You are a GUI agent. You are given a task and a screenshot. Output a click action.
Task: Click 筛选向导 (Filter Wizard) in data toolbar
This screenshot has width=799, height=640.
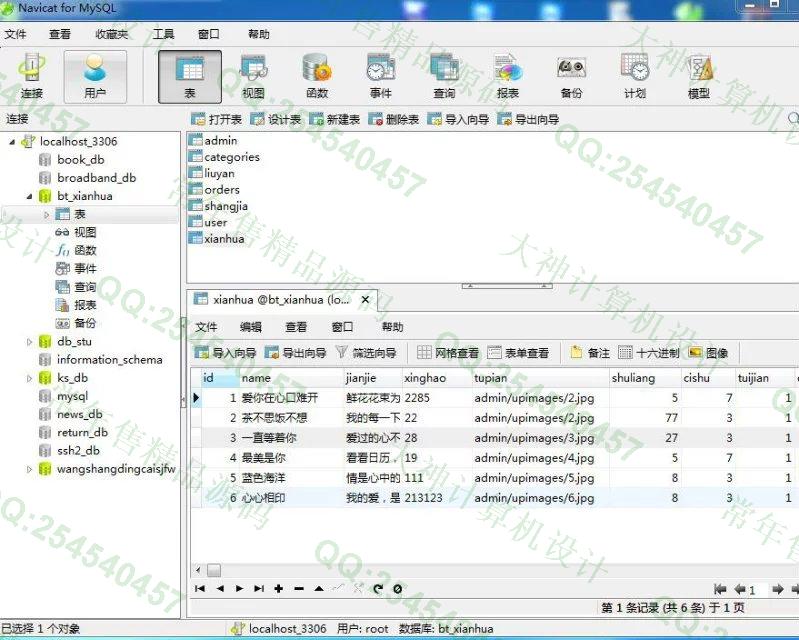click(x=366, y=353)
